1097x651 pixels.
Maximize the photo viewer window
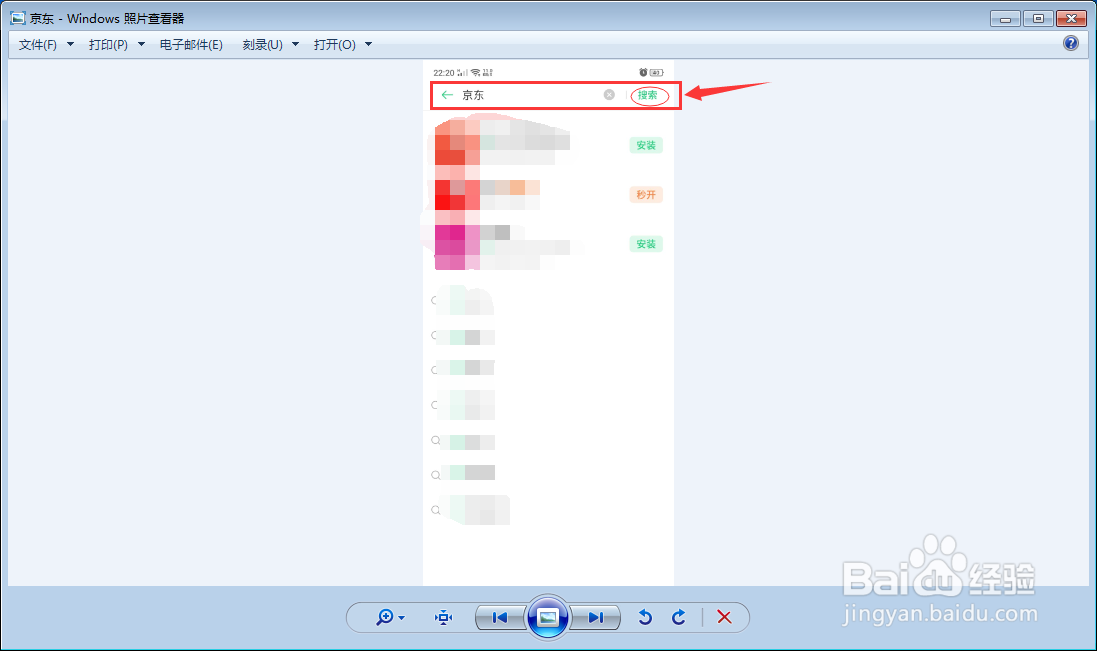pos(1038,19)
